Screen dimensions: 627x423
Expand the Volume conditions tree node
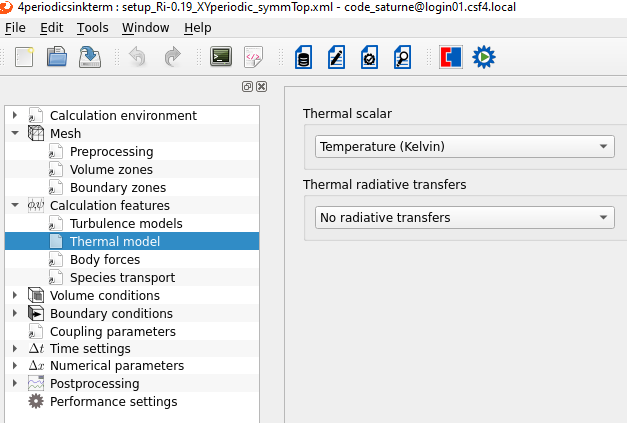pos(15,295)
